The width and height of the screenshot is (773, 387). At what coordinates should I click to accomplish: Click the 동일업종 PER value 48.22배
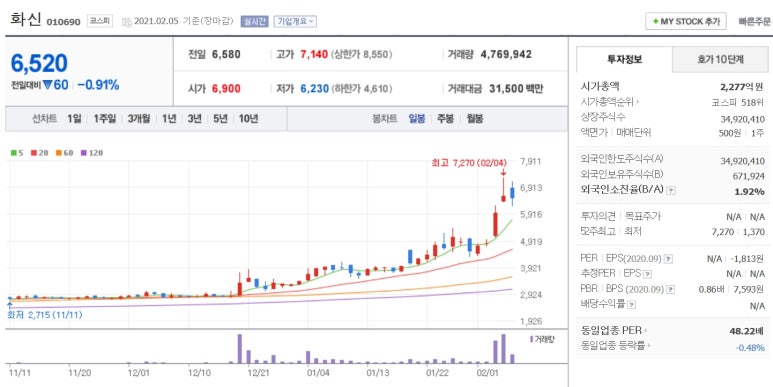tap(747, 331)
